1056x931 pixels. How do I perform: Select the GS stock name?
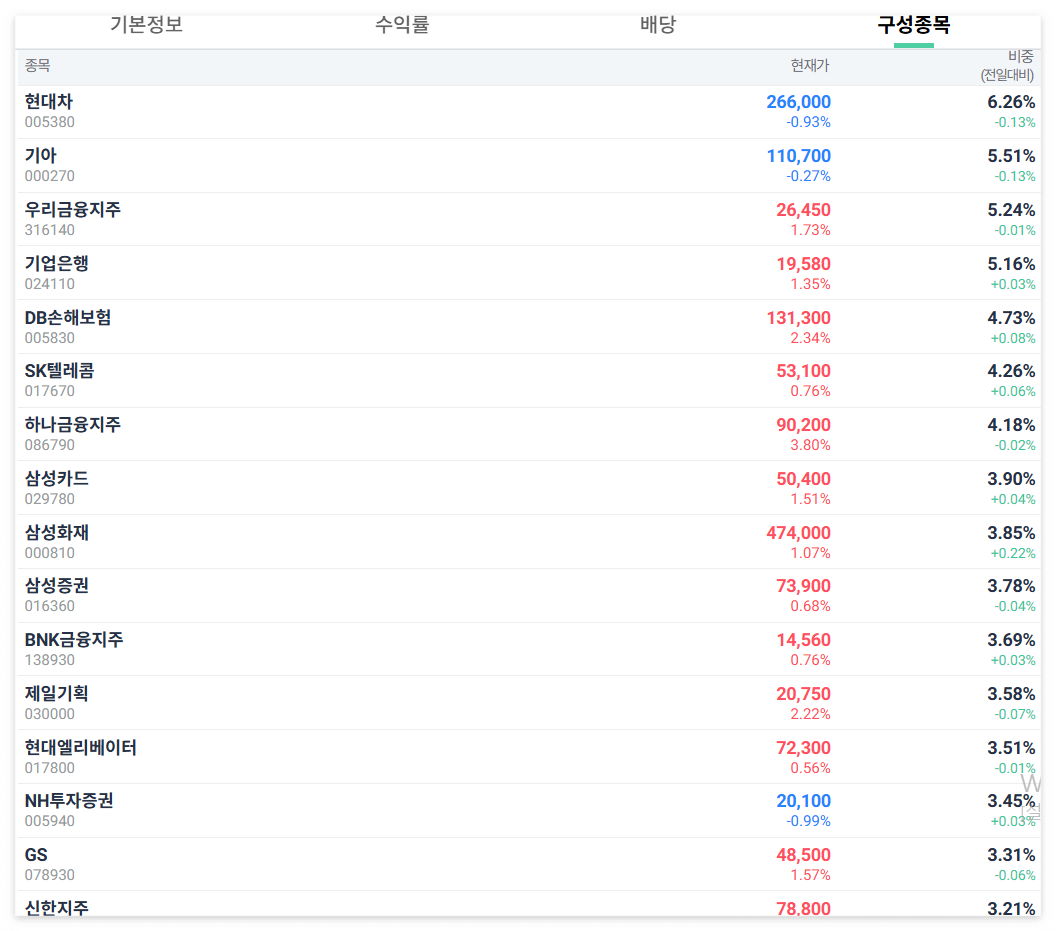click(36, 855)
